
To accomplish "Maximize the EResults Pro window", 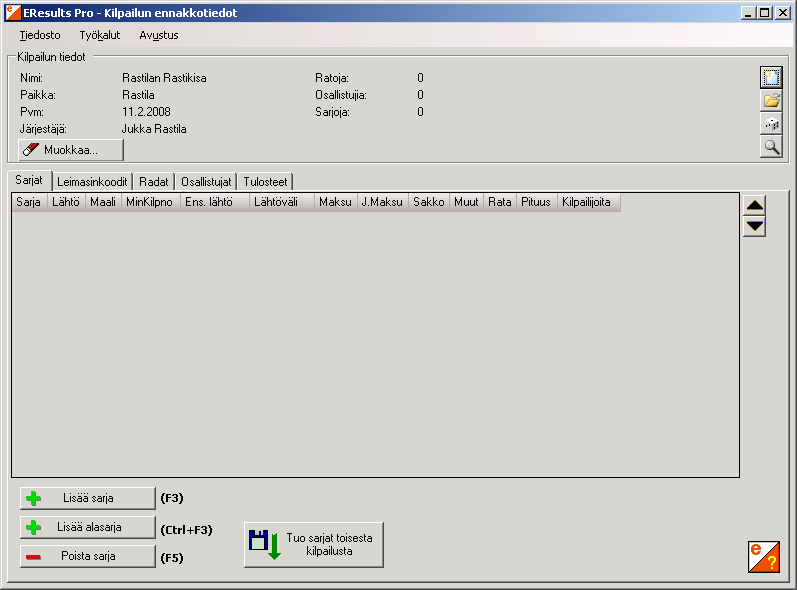I will pyautogui.click(x=764, y=13).
